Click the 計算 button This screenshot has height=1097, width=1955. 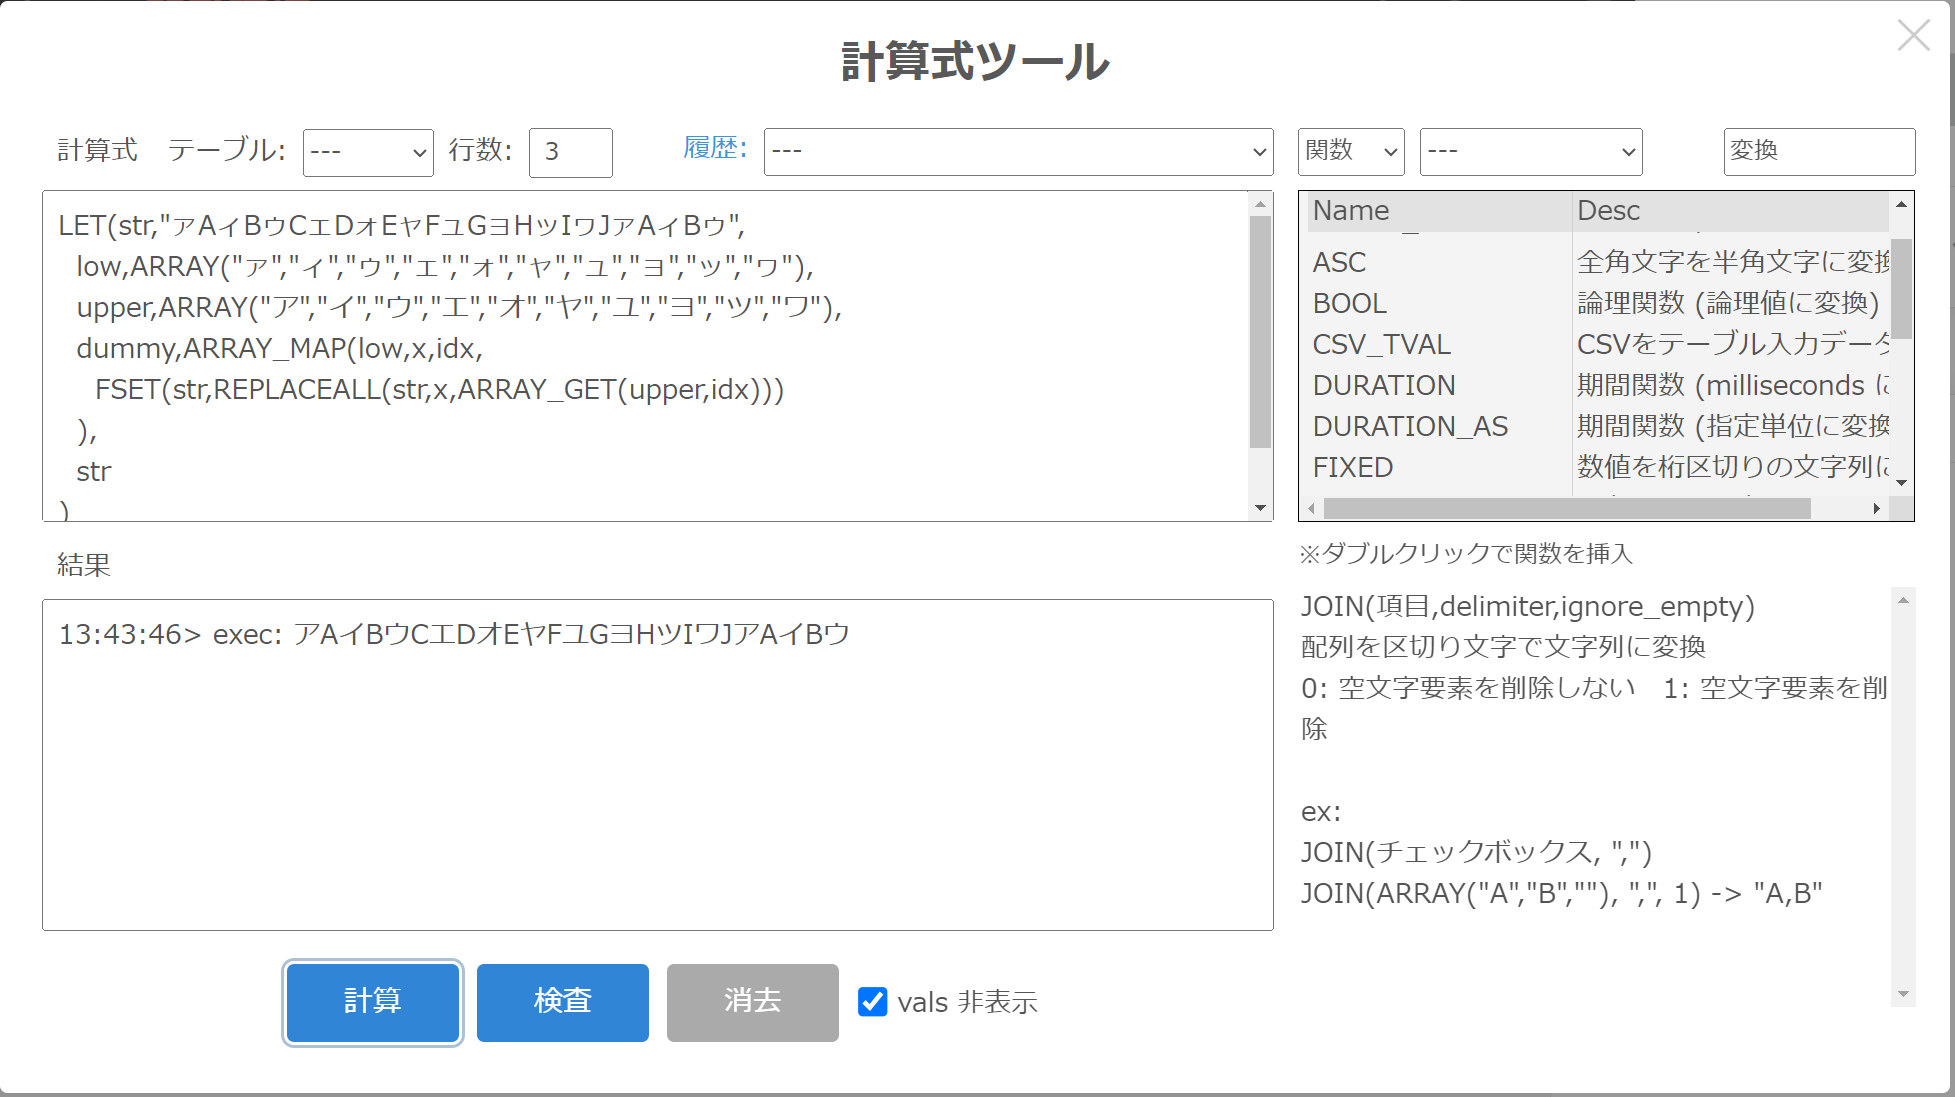click(372, 1002)
